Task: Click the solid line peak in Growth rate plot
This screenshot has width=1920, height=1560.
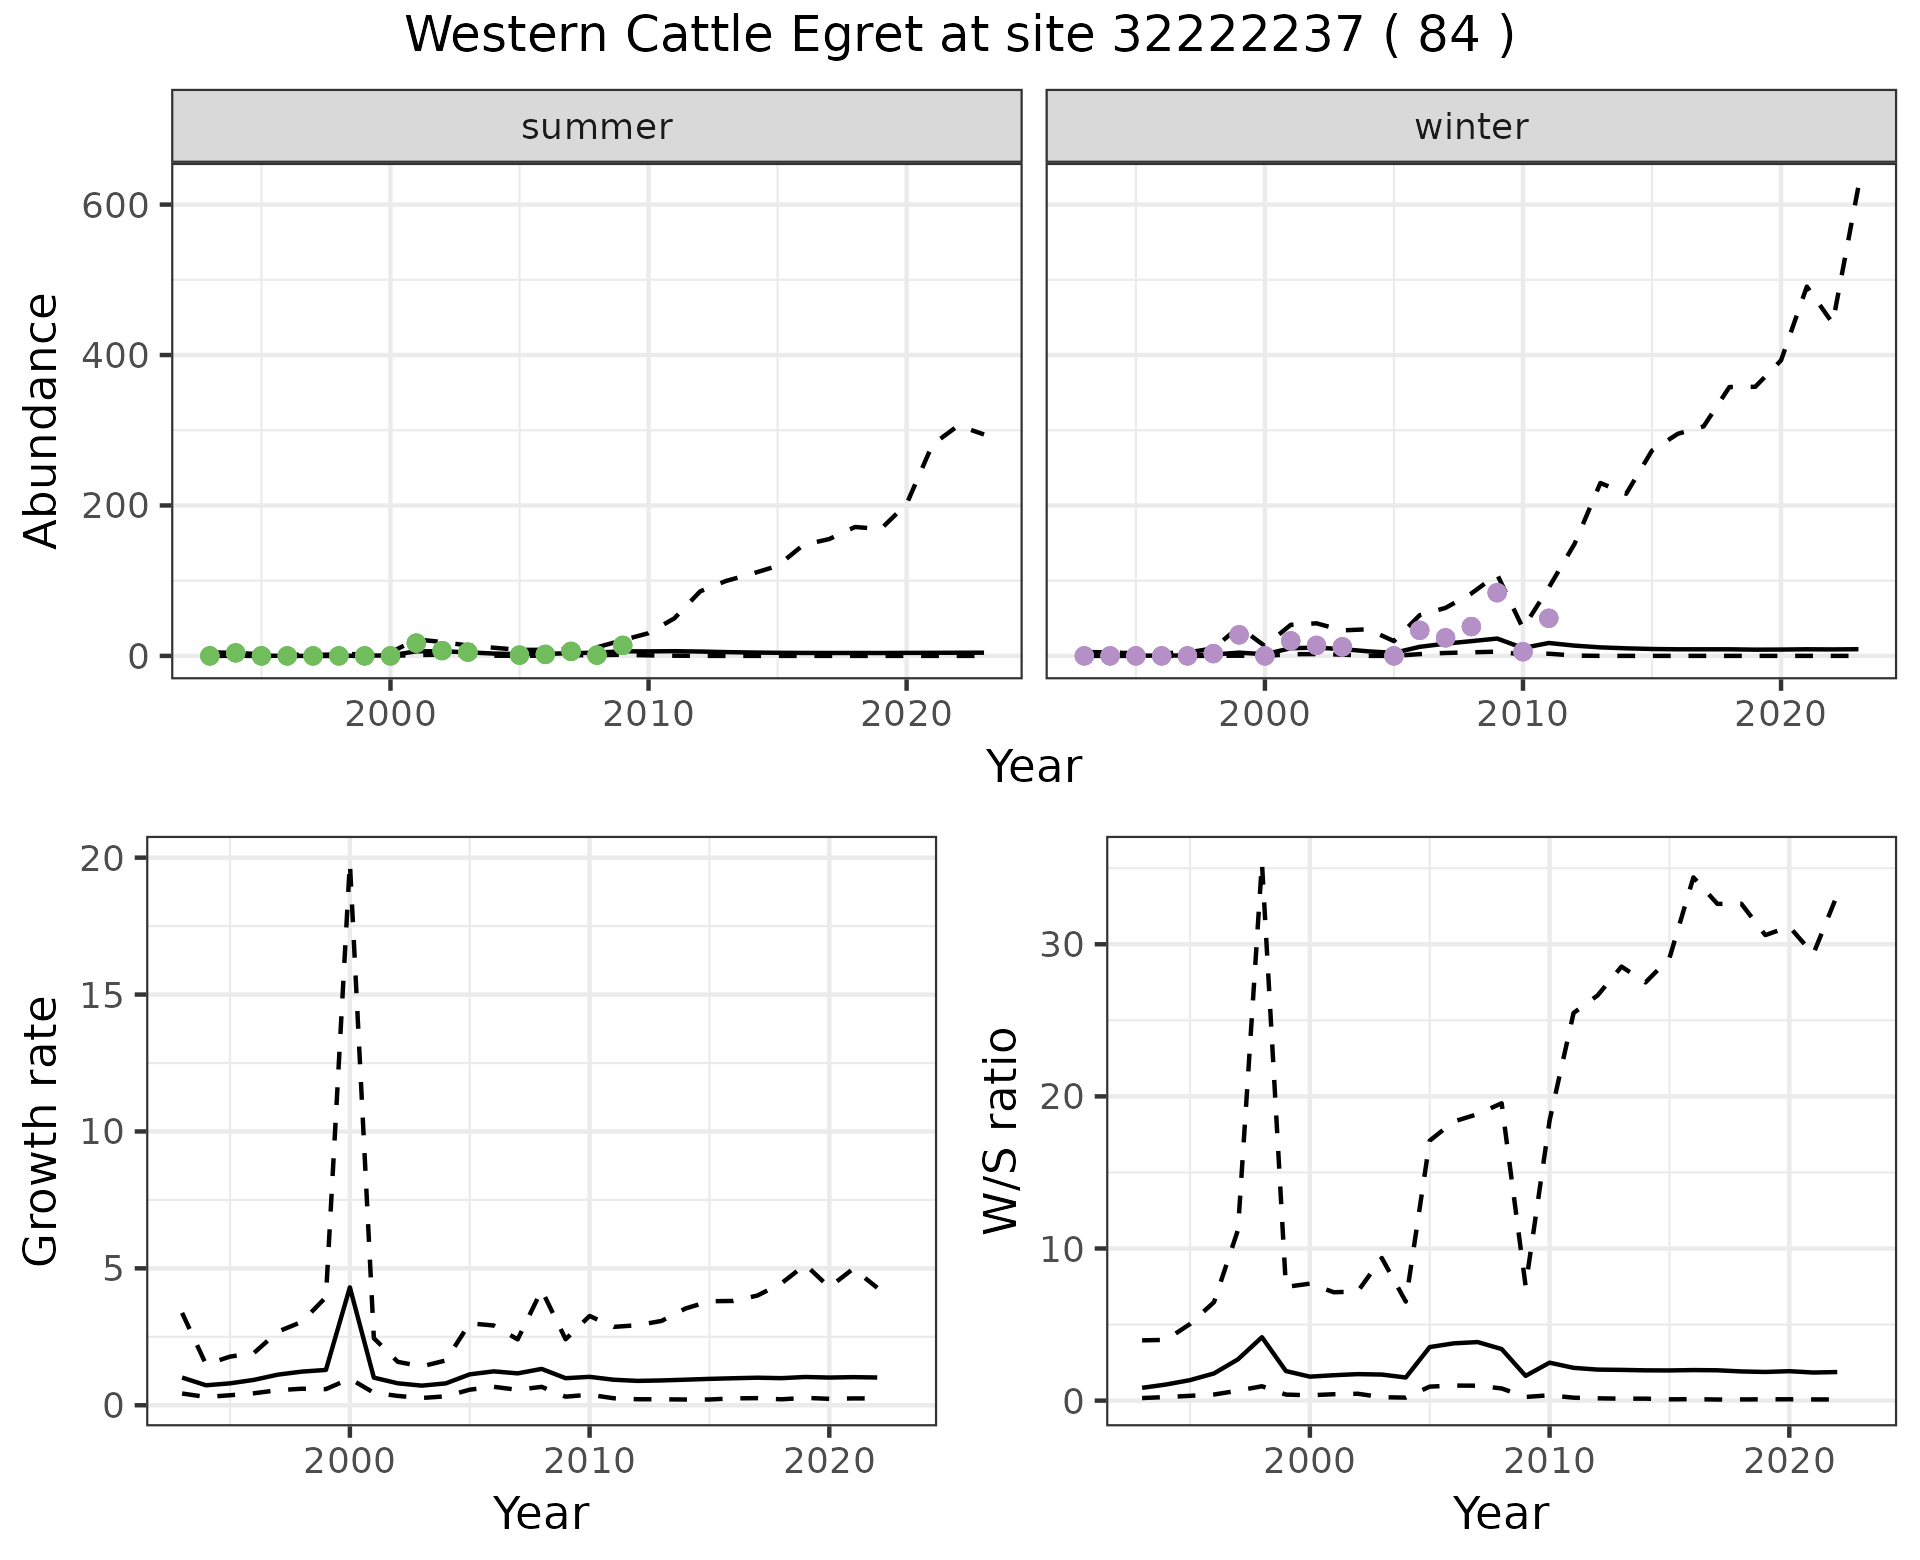Action: [x=349, y=1287]
